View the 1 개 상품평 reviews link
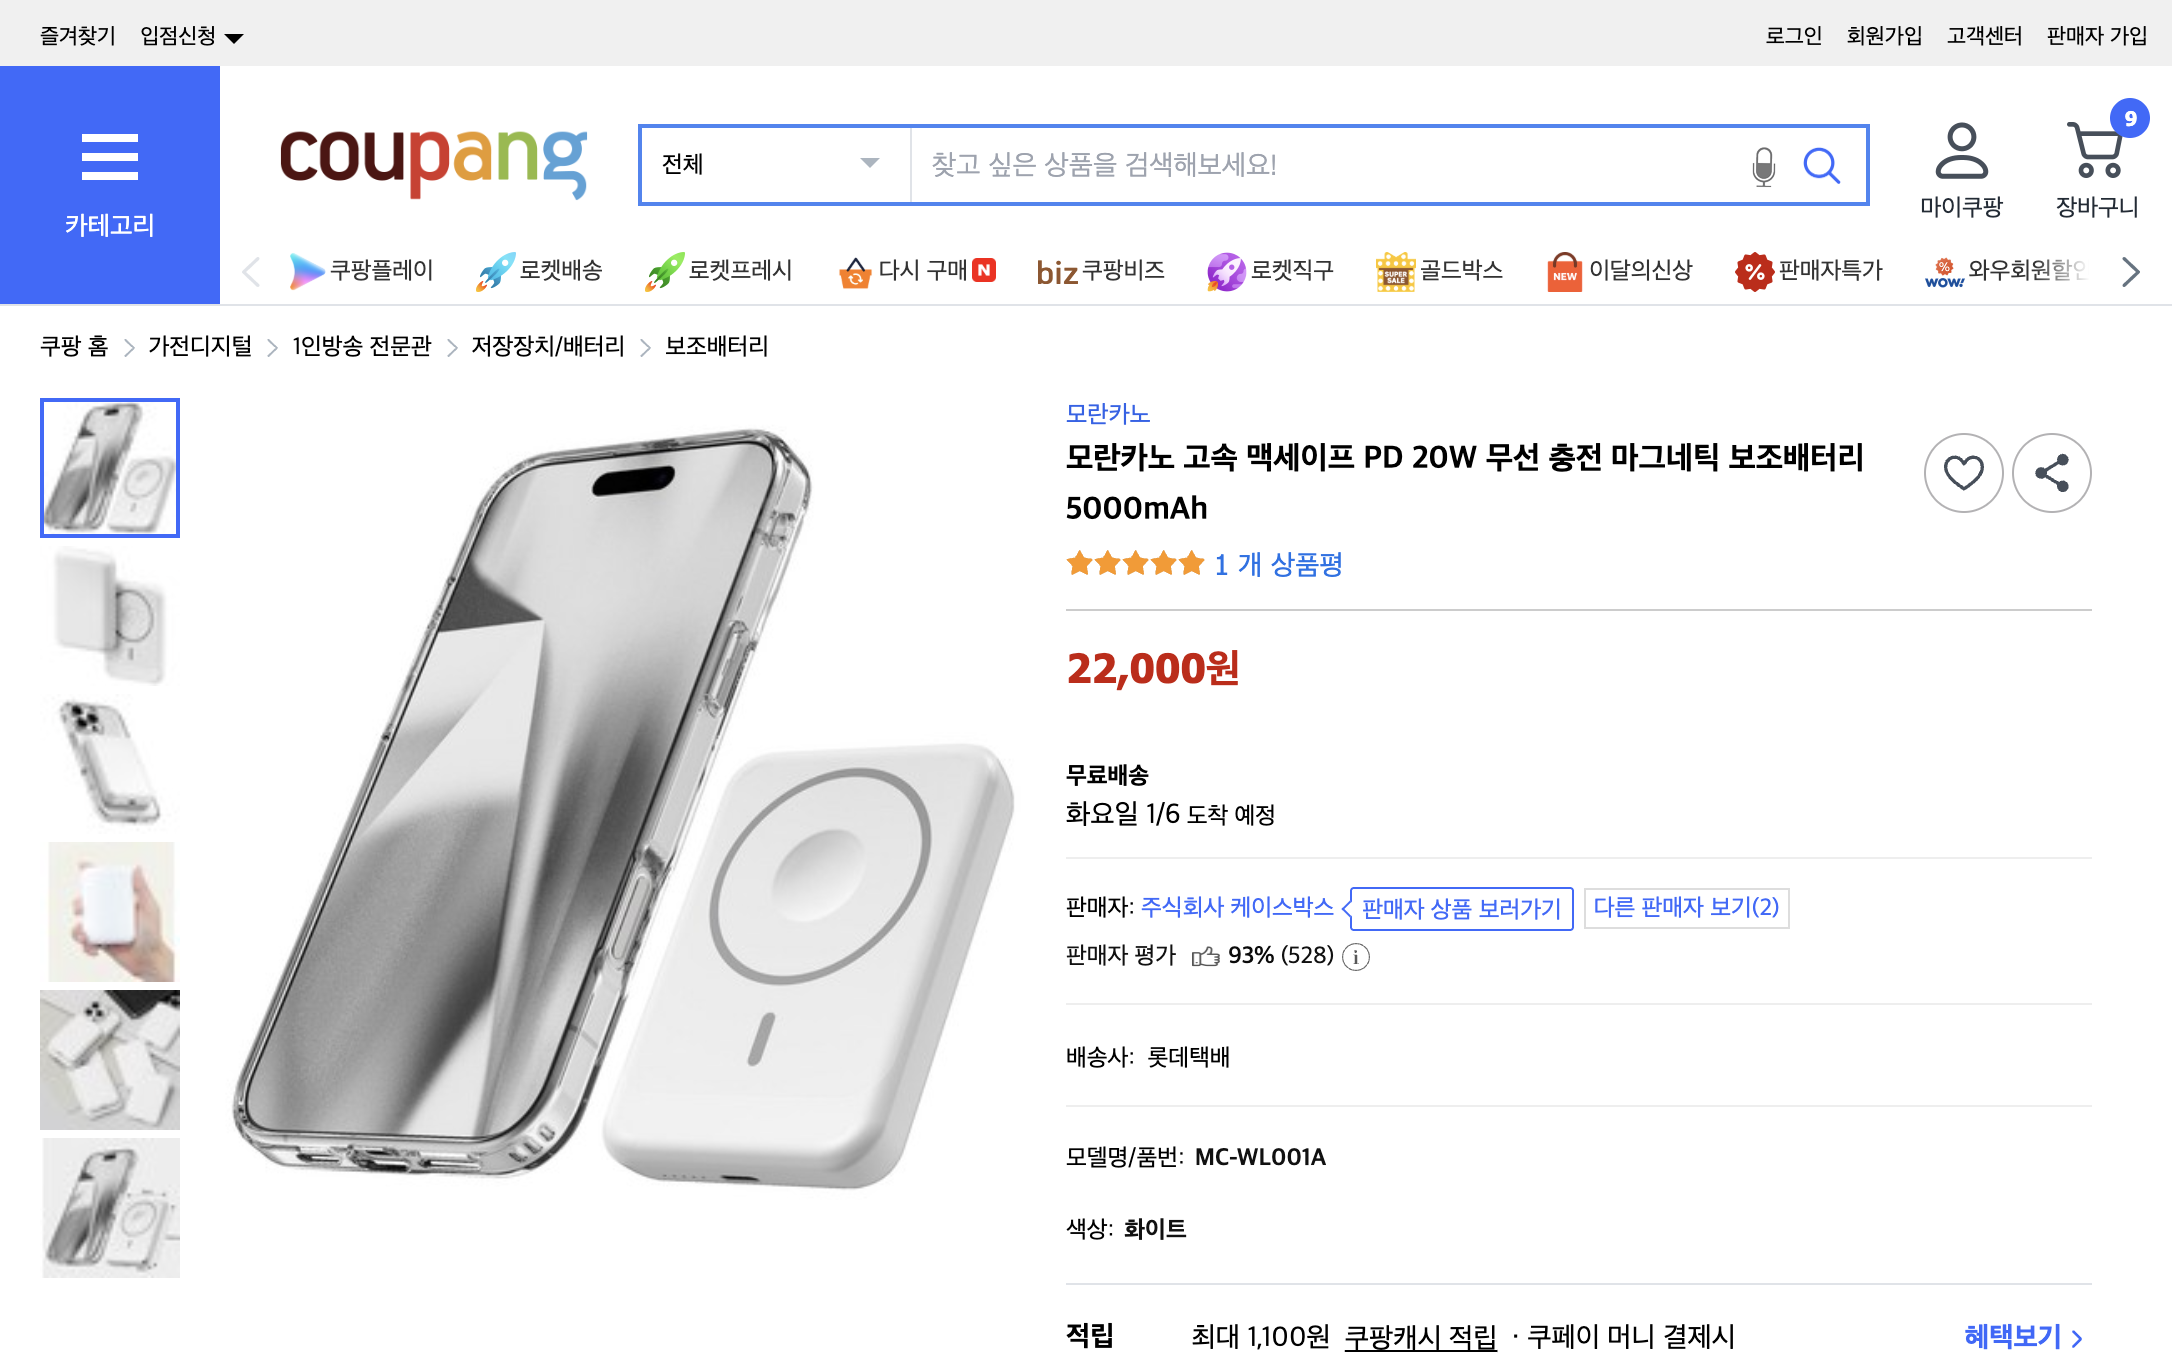2172x1356 pixels. point(1277,564)
